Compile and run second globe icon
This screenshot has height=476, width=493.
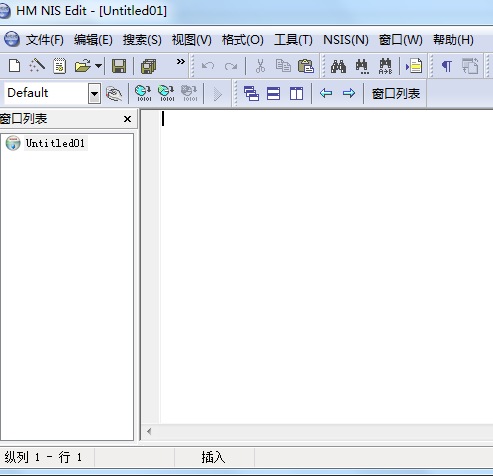pos(166,93)
